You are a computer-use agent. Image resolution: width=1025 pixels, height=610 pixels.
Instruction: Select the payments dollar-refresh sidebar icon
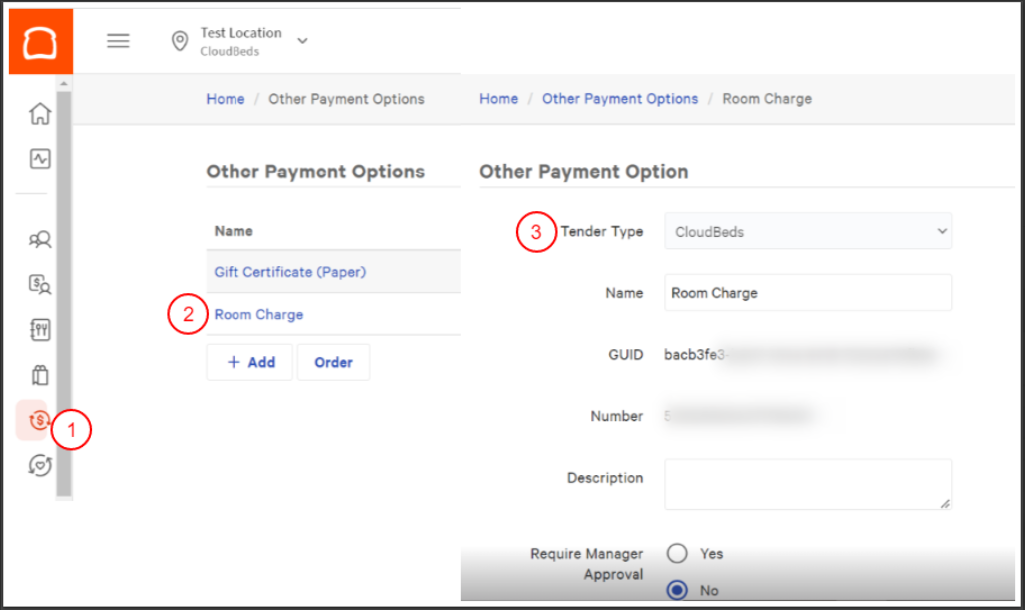coord(37,420)
